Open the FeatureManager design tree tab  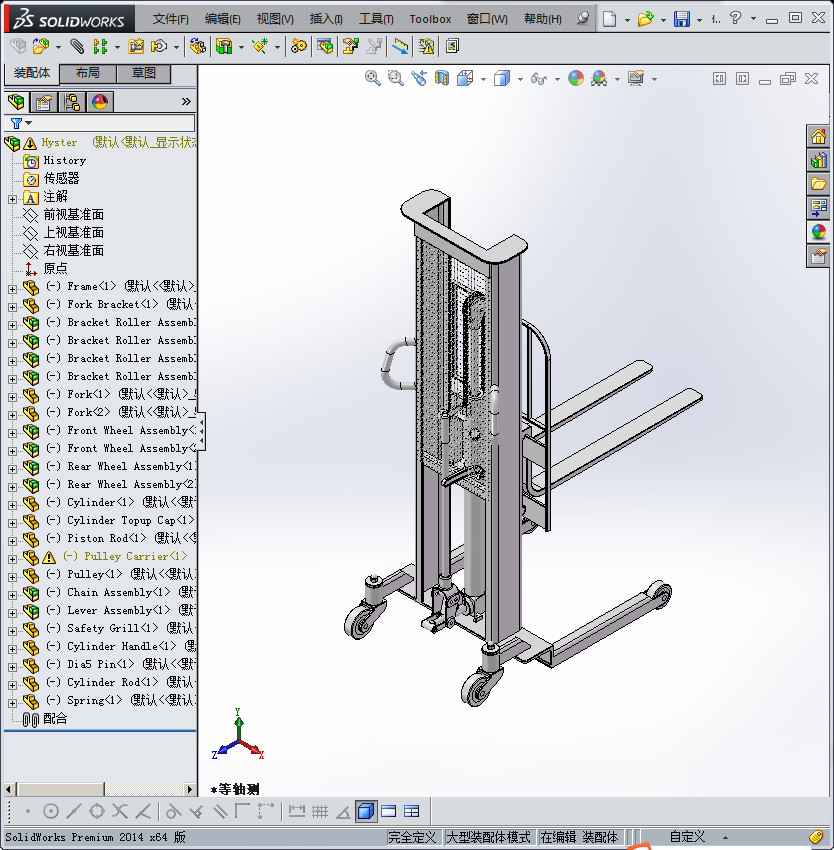click(x=16, y=102)
